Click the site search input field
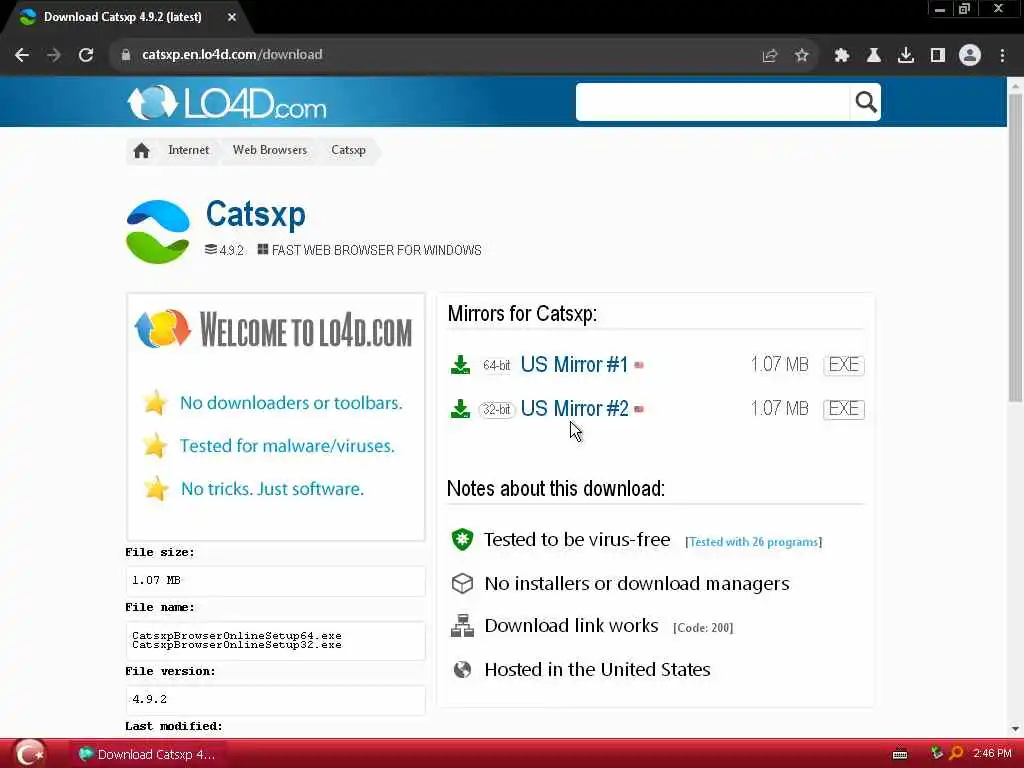 (712, 102)
